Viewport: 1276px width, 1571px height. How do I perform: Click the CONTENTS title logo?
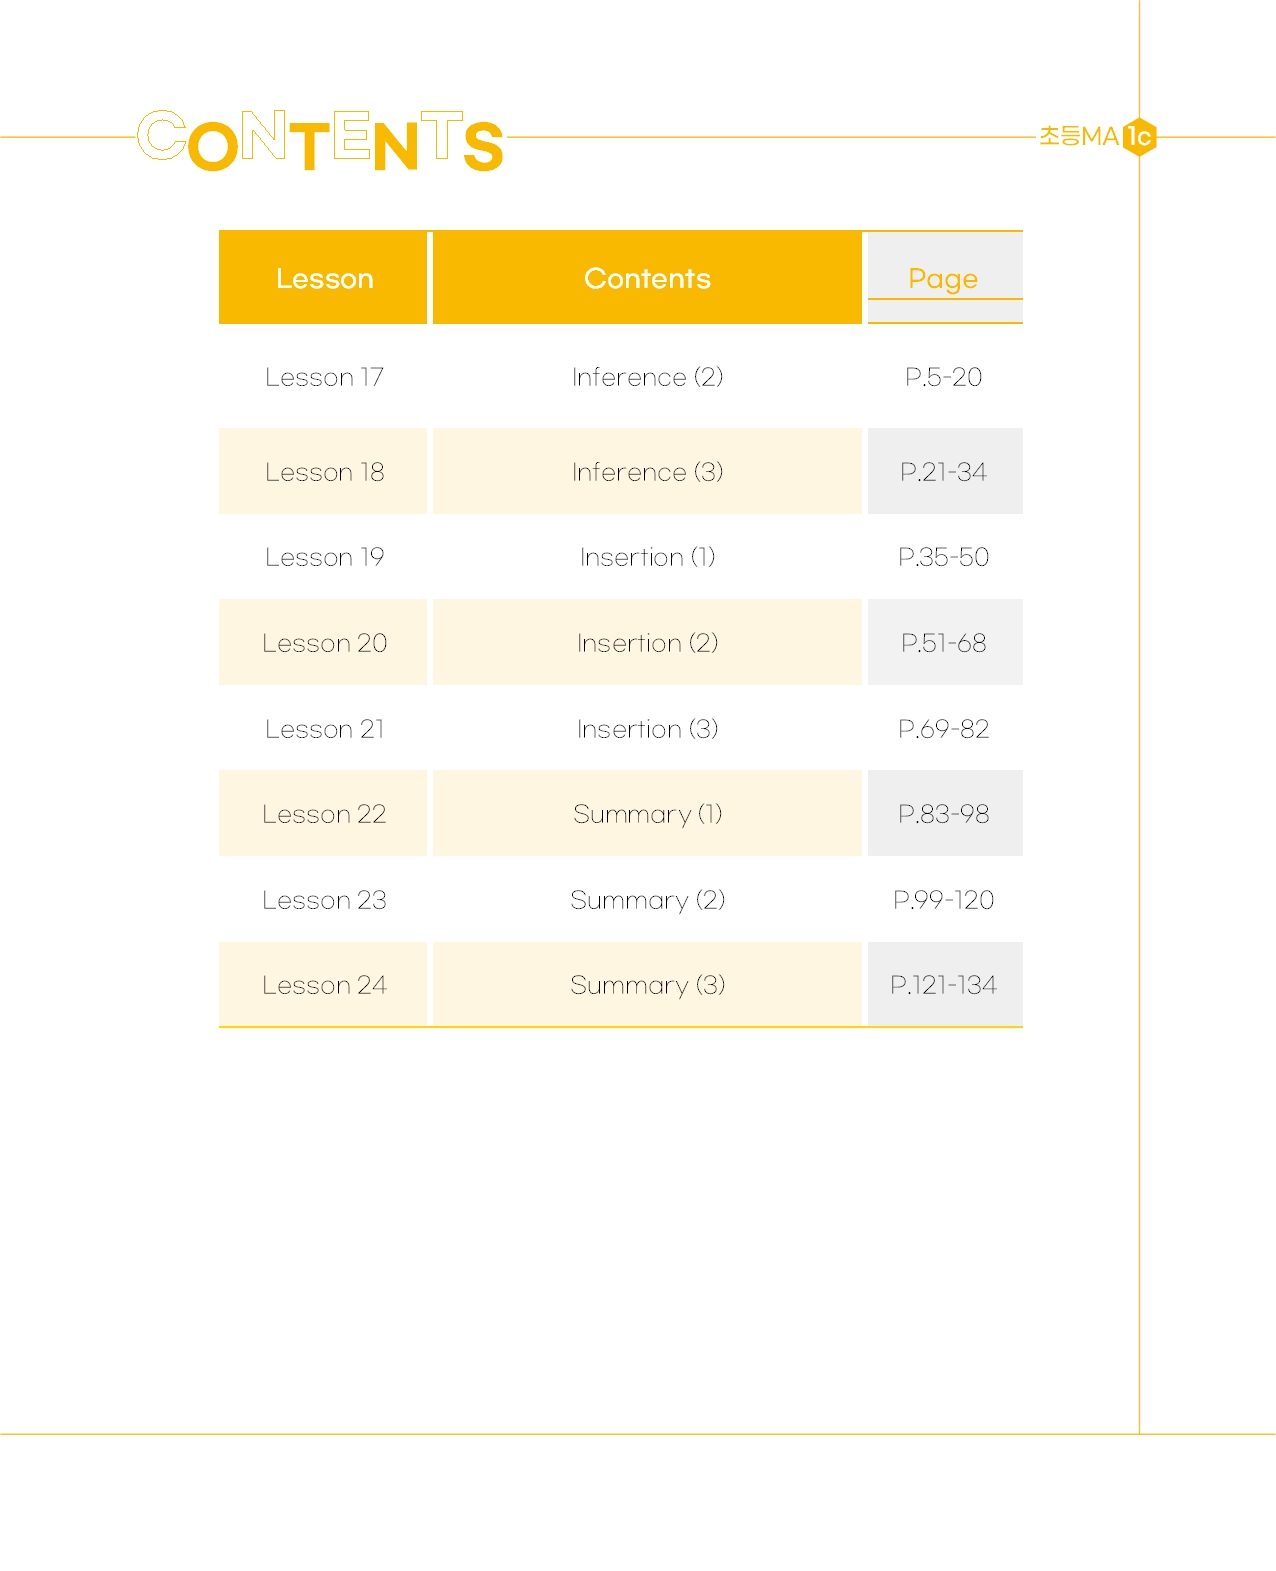pyautogui.click(x=320, y=141)
